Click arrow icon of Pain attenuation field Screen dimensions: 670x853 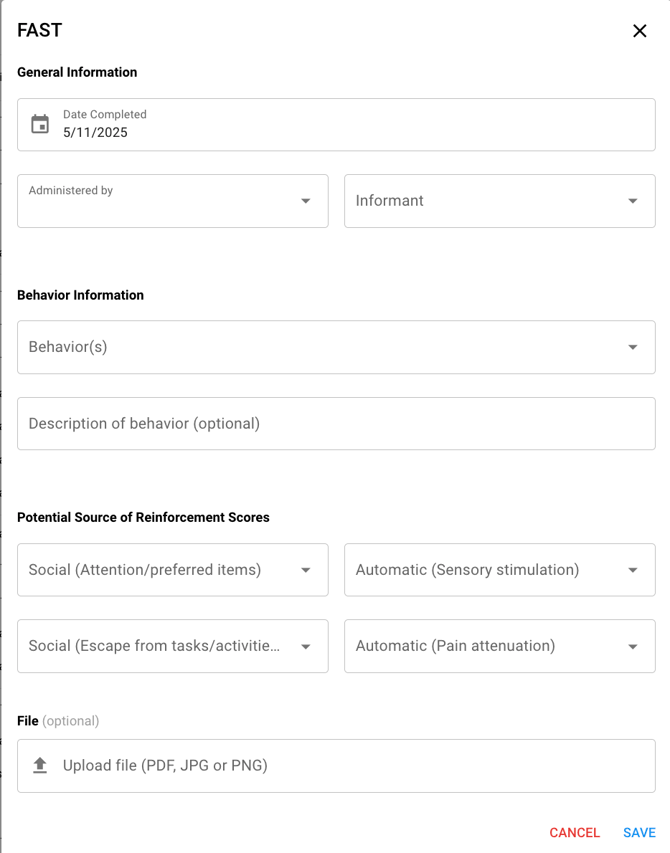633,646
